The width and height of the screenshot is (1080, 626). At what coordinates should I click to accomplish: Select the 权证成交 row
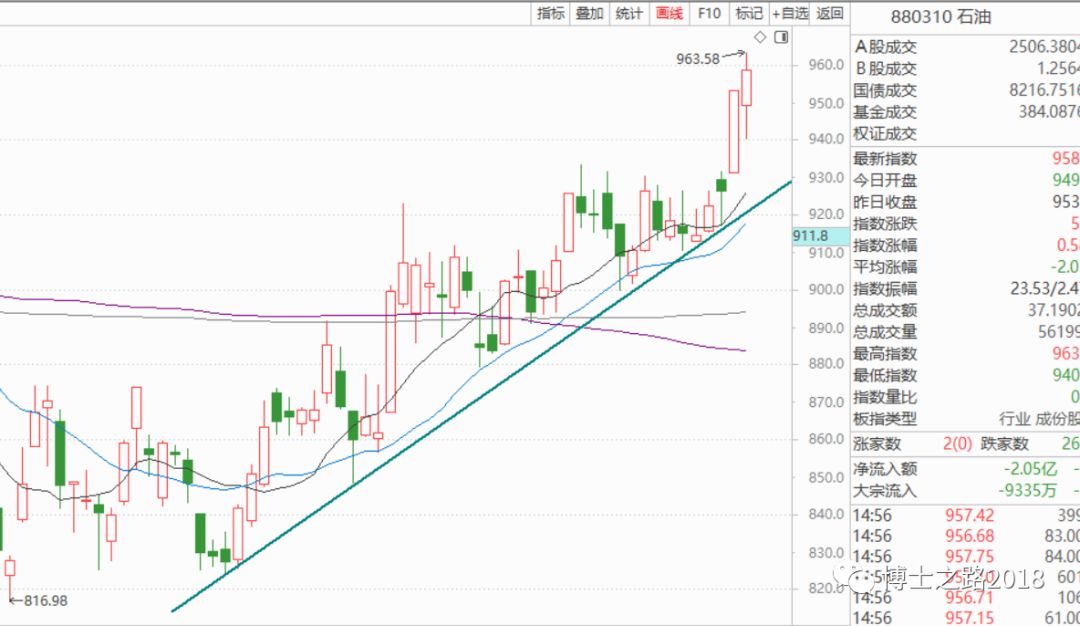tap(966, 134)
